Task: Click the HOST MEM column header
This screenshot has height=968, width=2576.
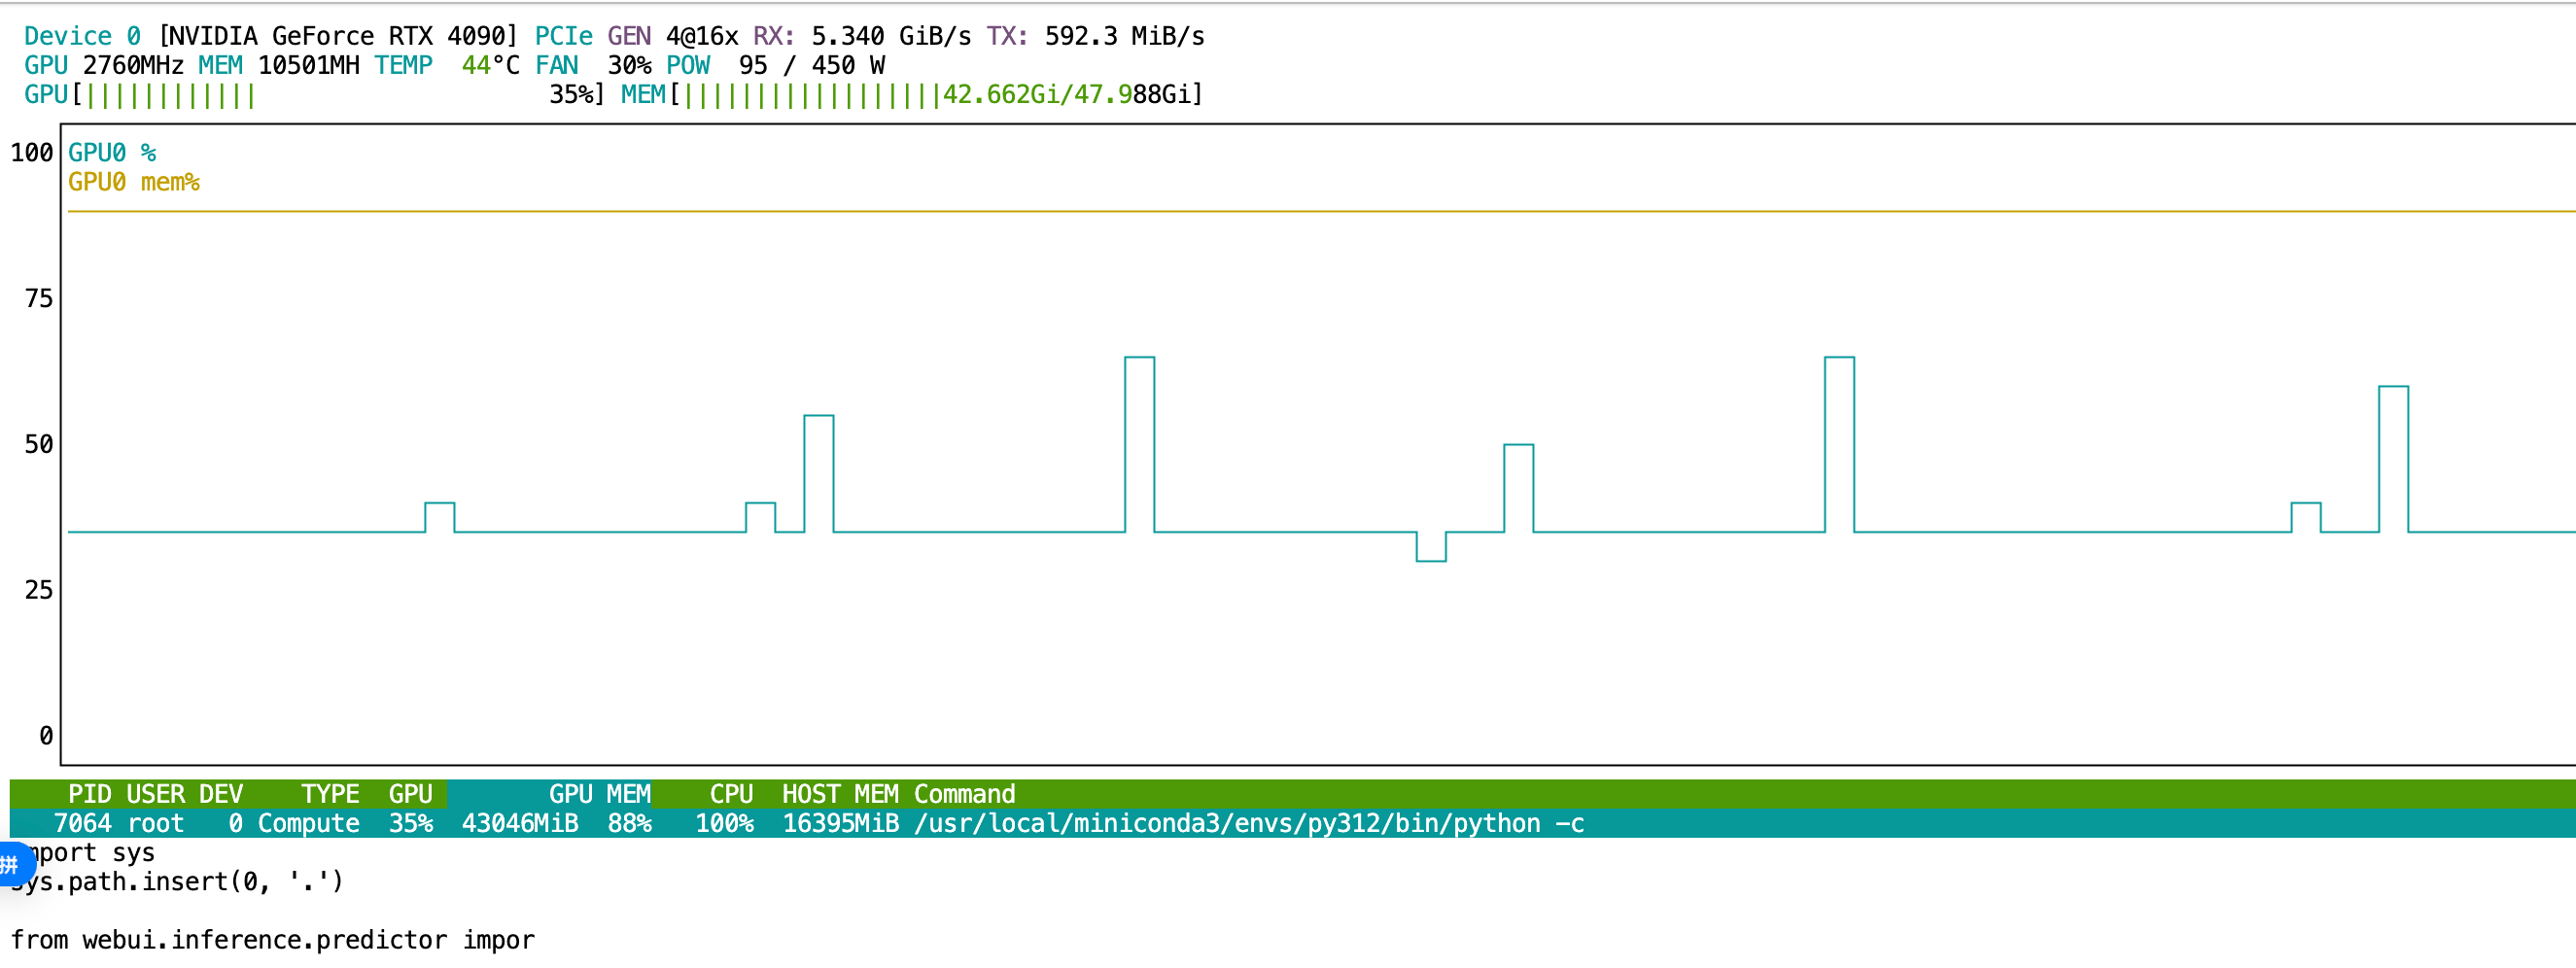Action: (840, 794)
